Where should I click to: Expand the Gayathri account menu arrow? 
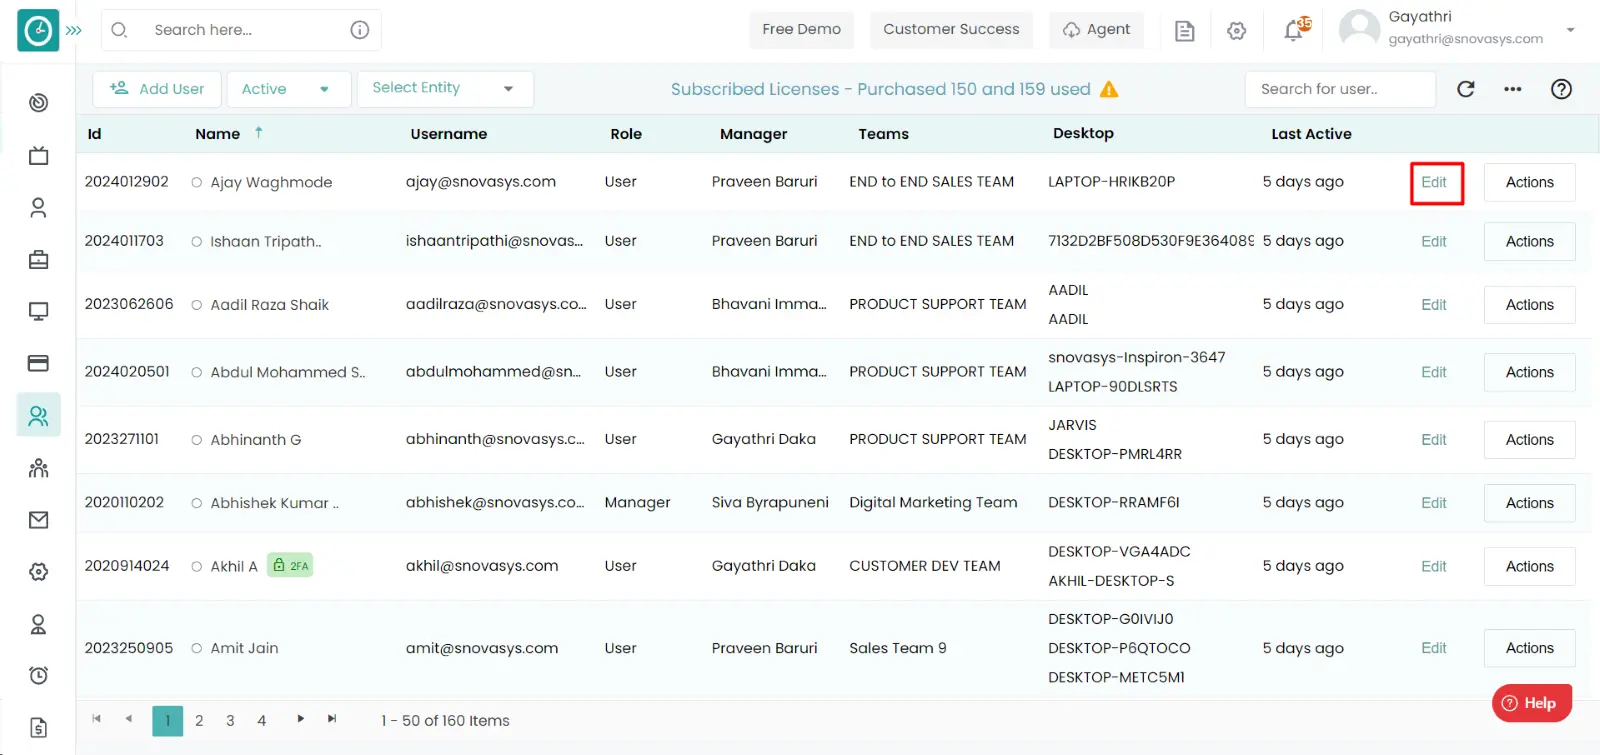[x=1570, y=30]
